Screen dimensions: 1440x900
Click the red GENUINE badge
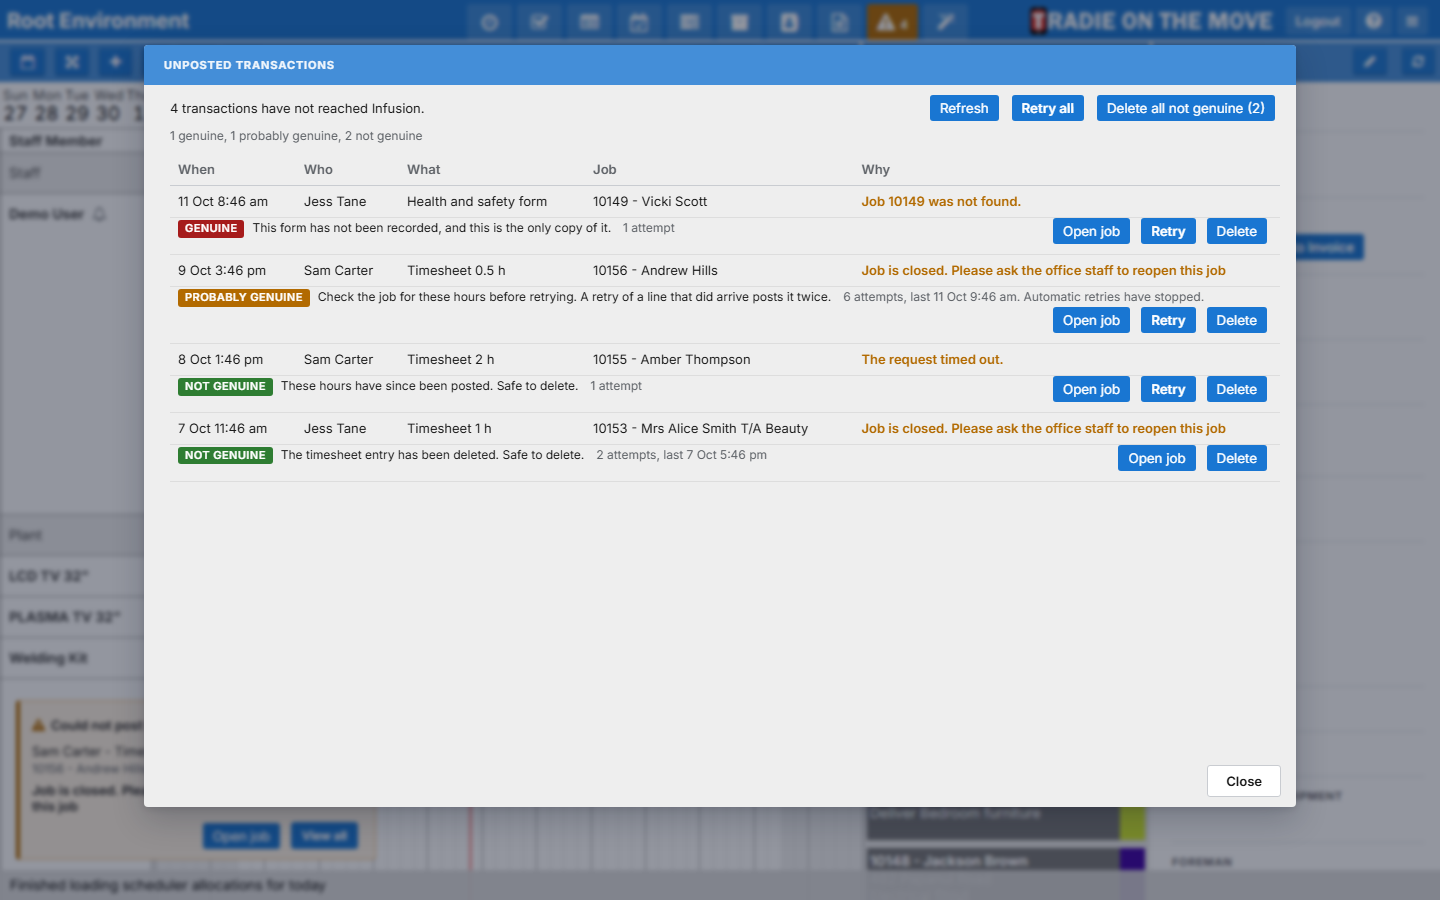(x=211, y=228)
